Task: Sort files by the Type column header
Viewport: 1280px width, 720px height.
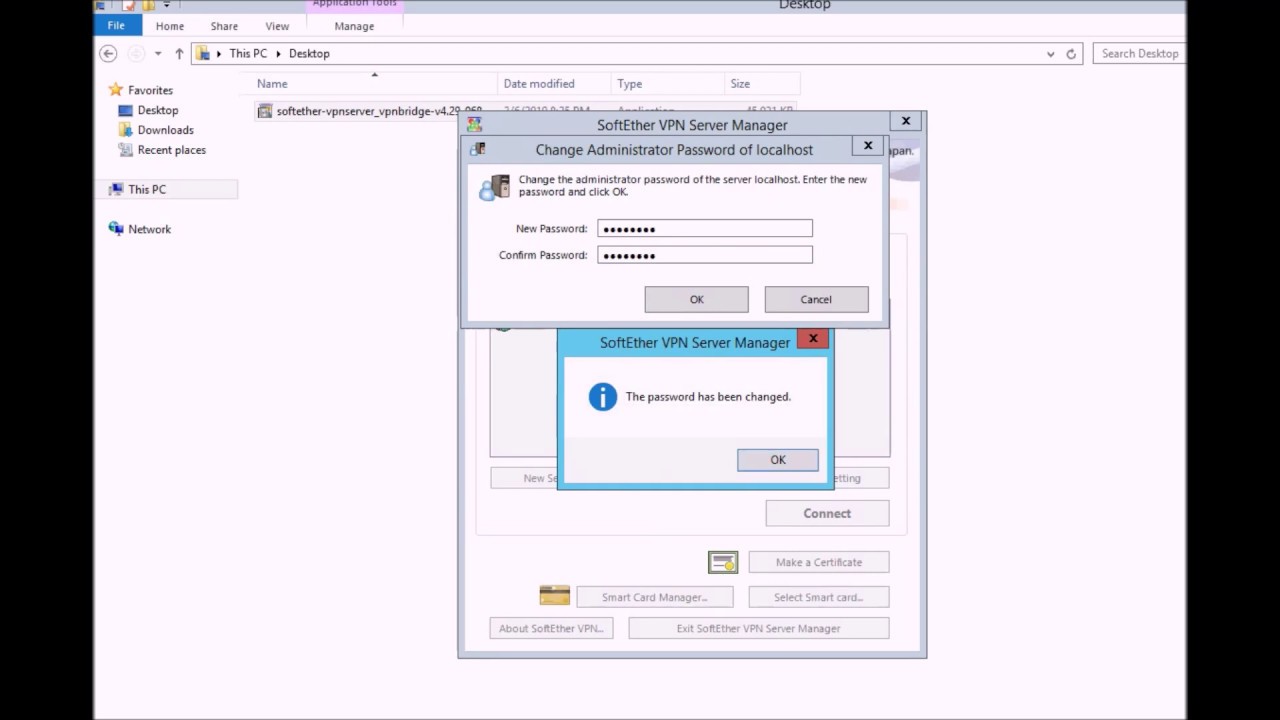Action: click(x=667, y=84)
